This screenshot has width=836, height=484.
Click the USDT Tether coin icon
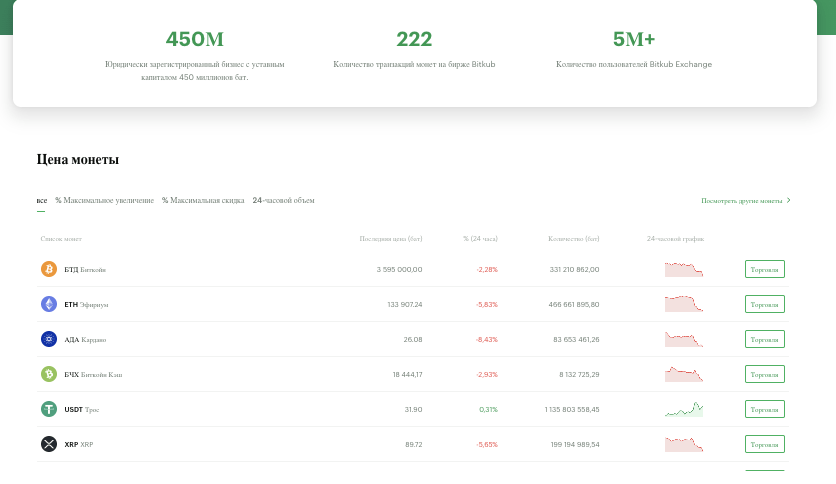[x=49, y=409]
